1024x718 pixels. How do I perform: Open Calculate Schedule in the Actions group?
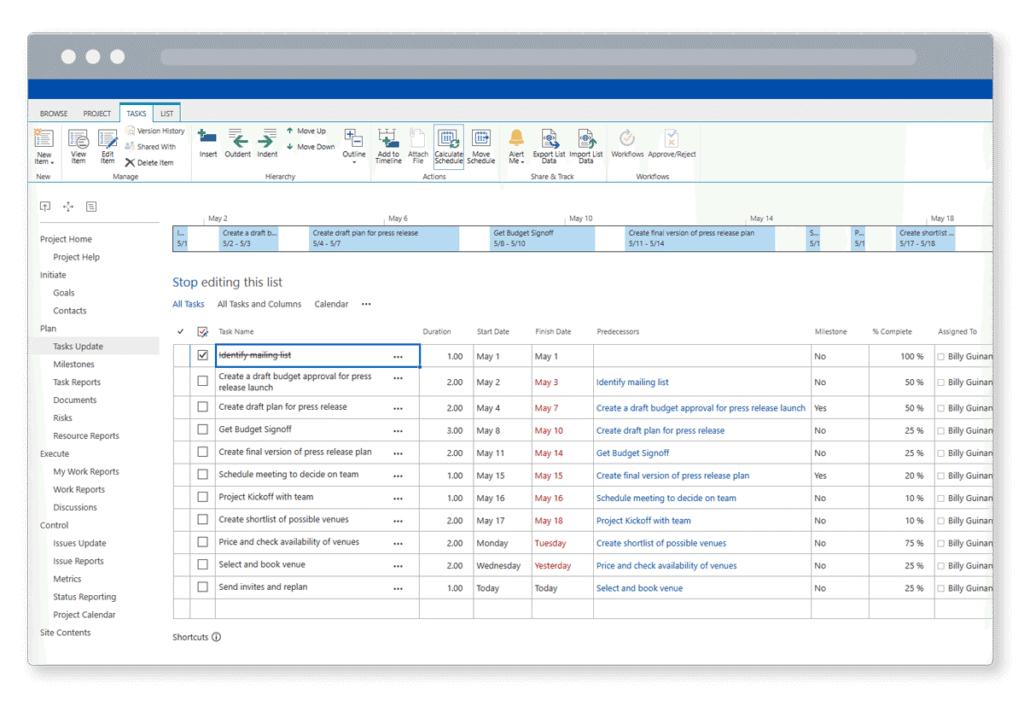tap(449, 144)
